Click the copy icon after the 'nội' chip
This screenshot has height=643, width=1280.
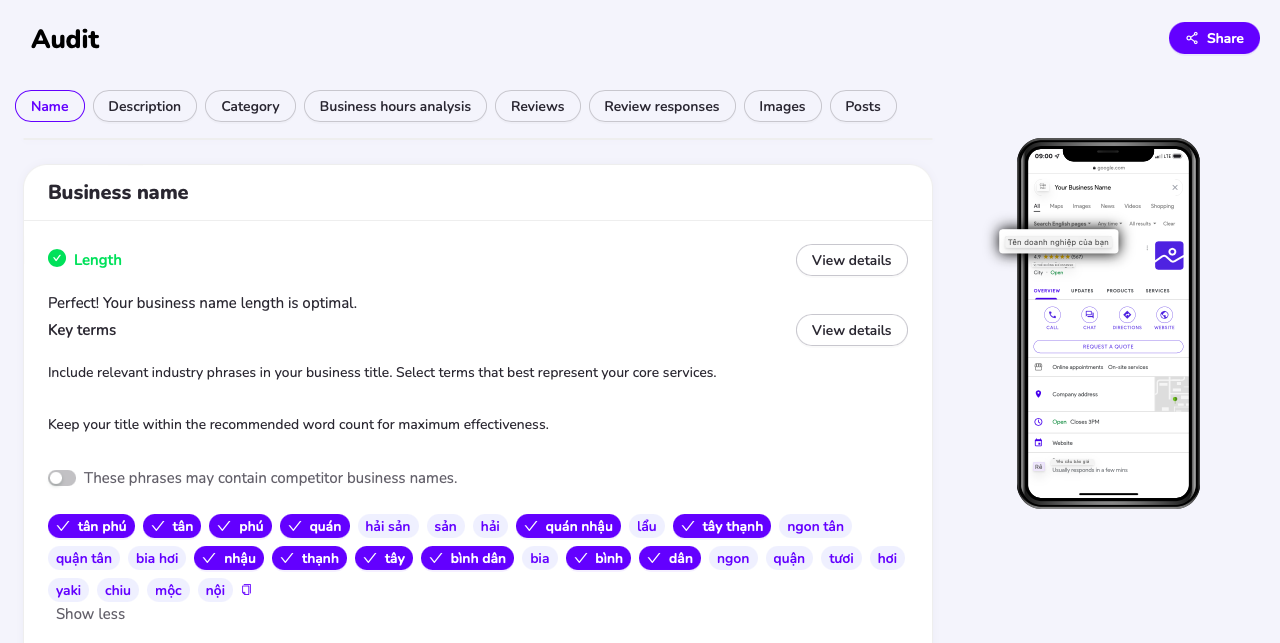247,590
